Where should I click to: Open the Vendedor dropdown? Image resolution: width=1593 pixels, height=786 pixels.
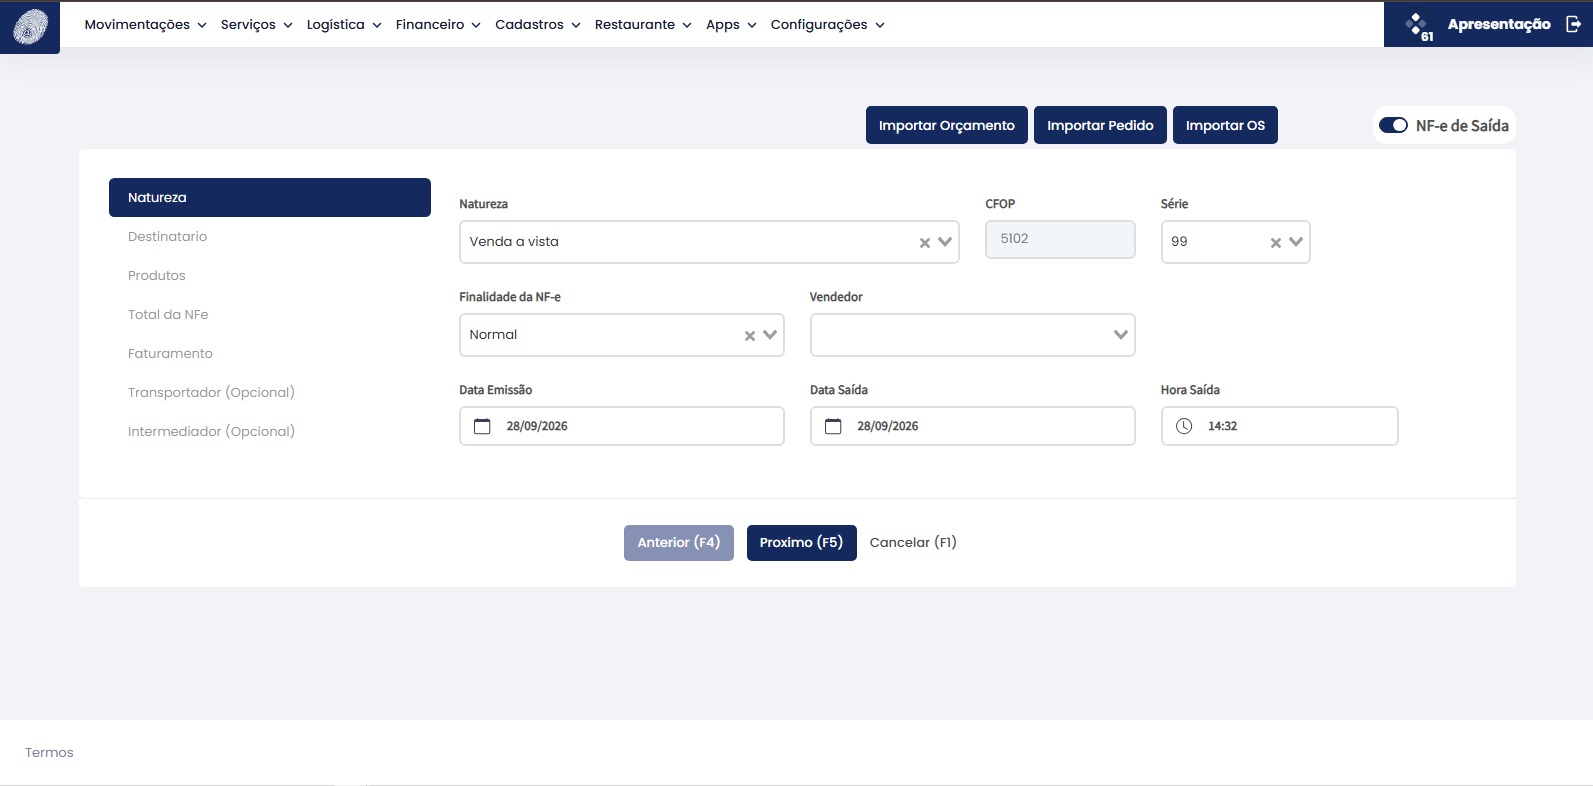pos(972,335)
